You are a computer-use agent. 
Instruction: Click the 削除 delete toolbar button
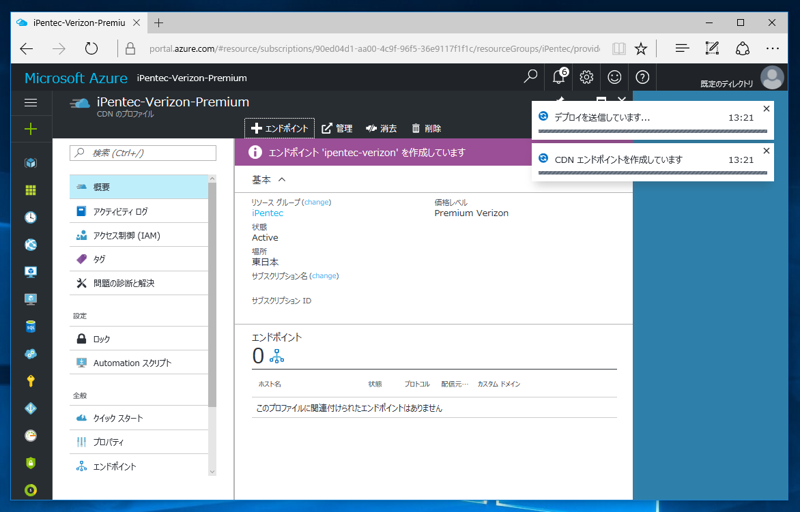coord(426,129)
